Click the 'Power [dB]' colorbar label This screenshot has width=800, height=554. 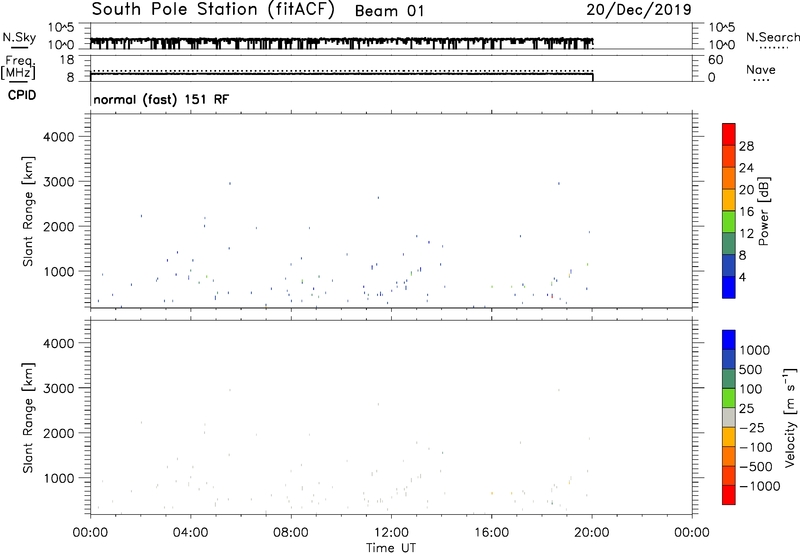click(764, 211)
